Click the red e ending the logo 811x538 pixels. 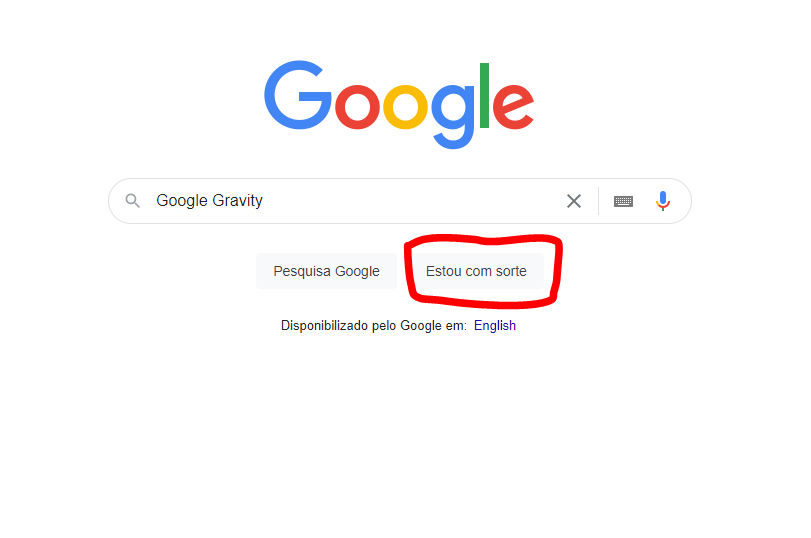[513, 107]
